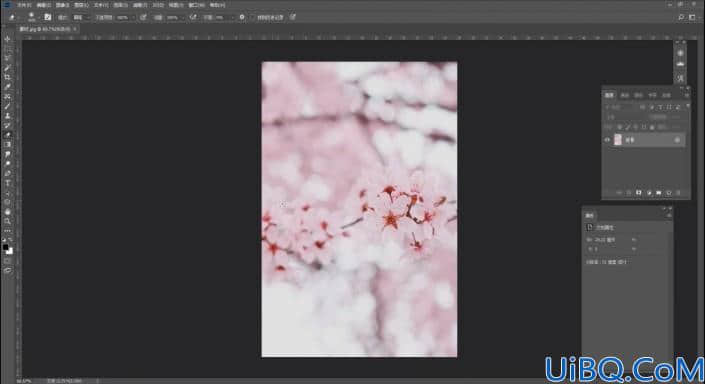Click the Background layer lock icon
The image size is (705, 384).
click(x=677, y=140)
